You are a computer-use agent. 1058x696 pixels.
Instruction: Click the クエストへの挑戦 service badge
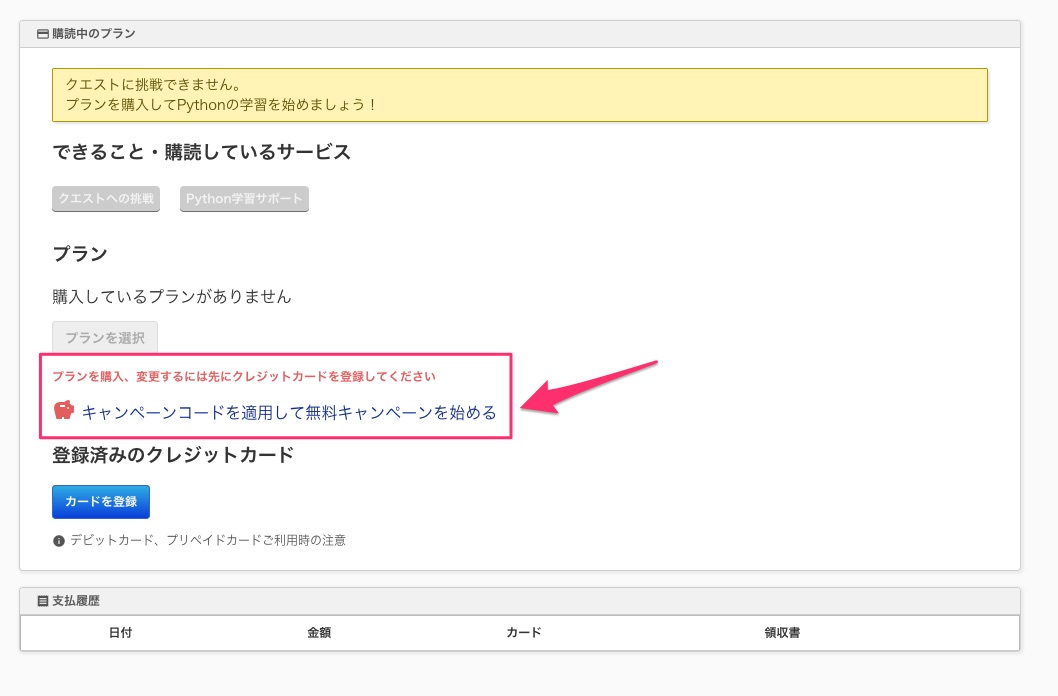(x=106, y=199)
